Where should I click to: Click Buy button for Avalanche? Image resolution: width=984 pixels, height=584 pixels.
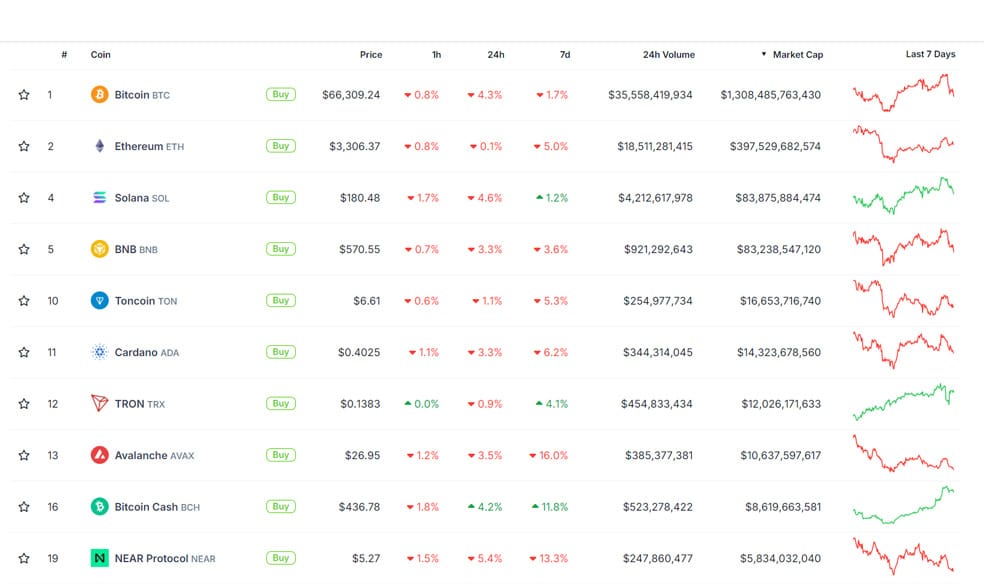tap(281, 454)
